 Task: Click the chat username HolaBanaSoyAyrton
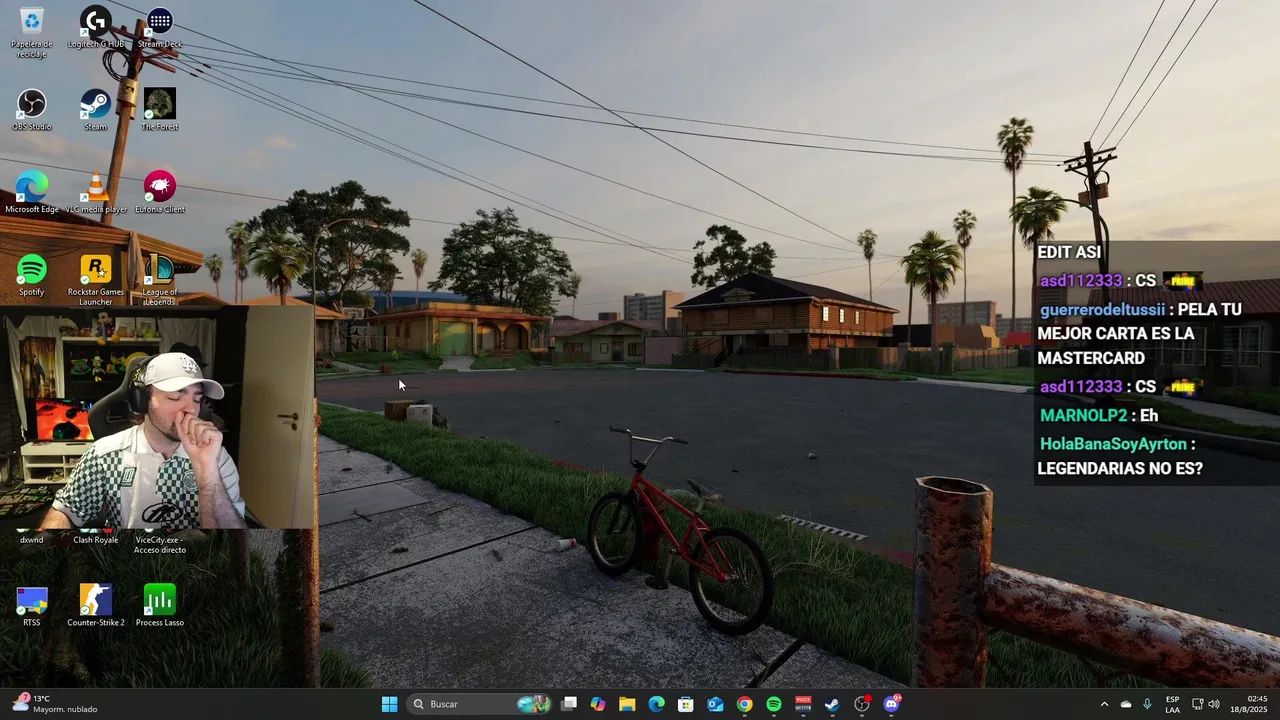1113,444
